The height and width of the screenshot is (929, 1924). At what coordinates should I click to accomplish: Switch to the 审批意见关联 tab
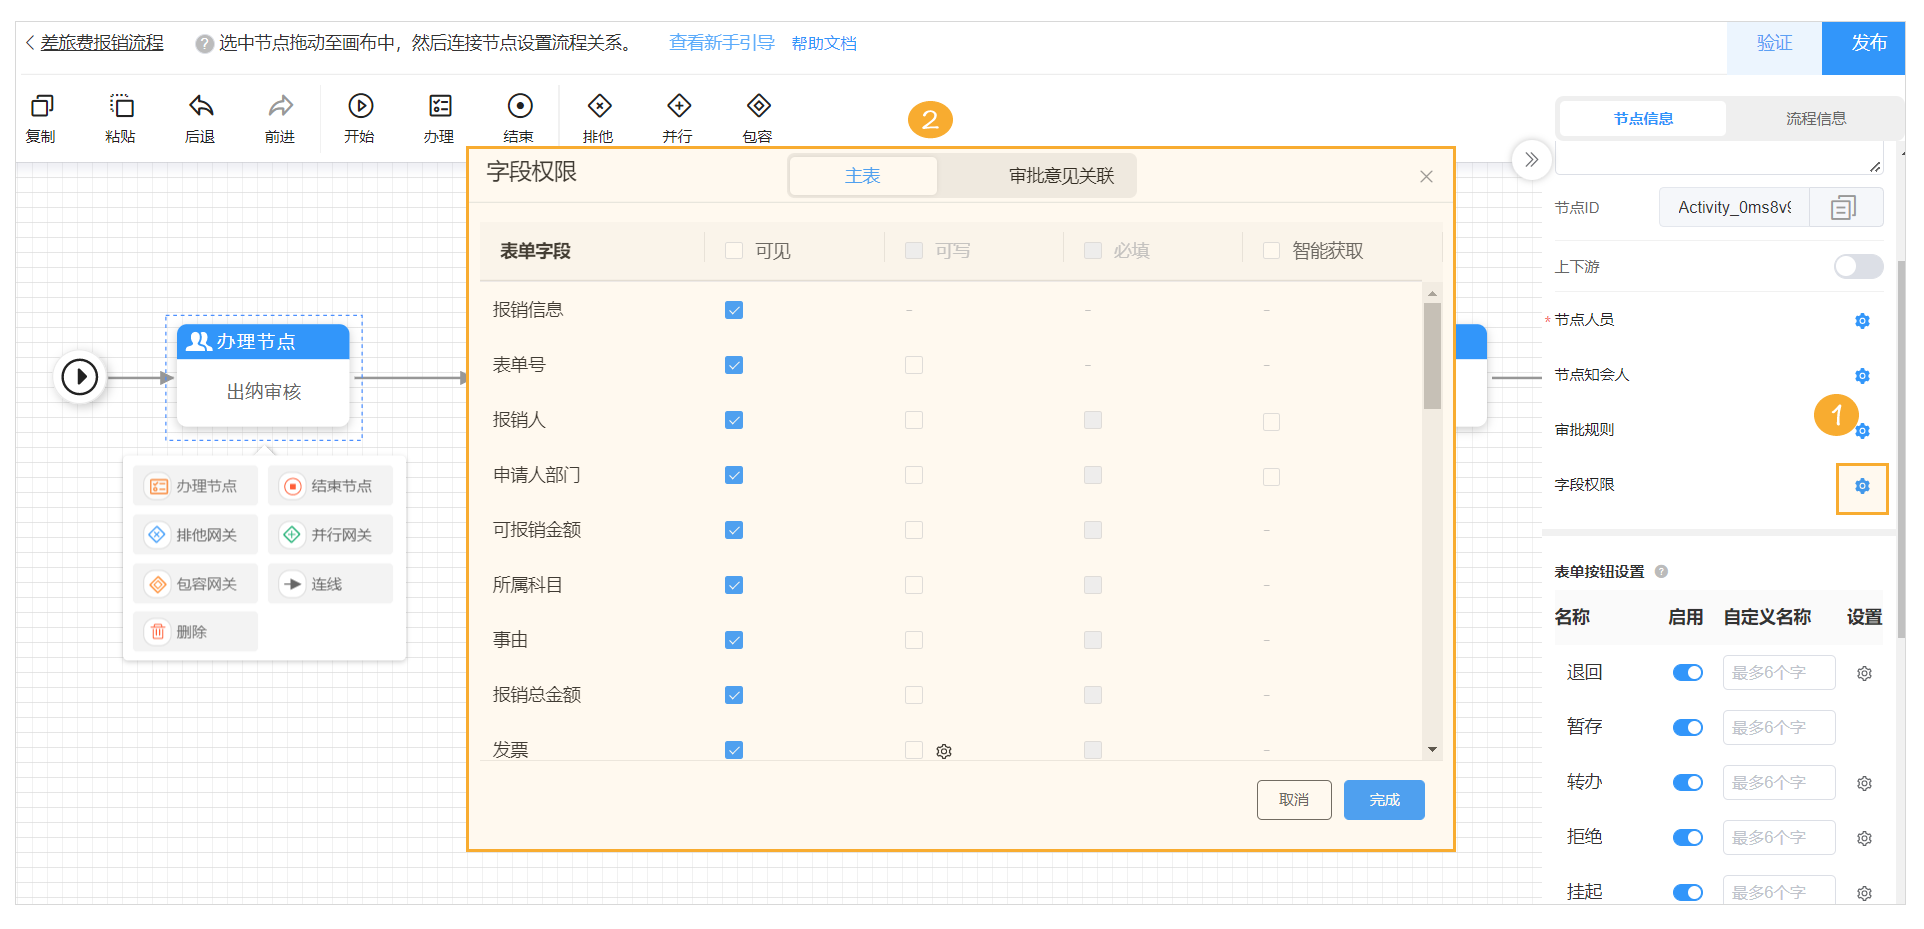pos(1060,175)
